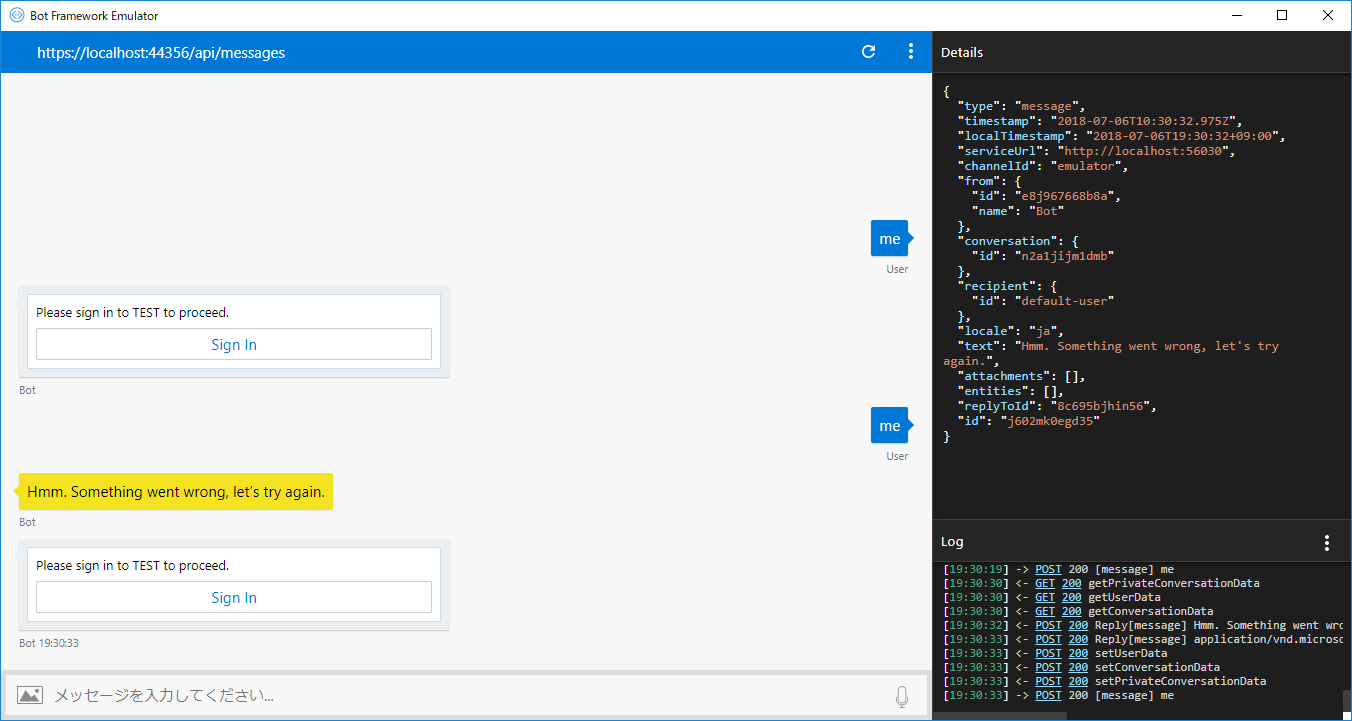1352x721 pixels.
Task: Click POST link for setPrivateConversationData
Action: [x=1048, y=681]
